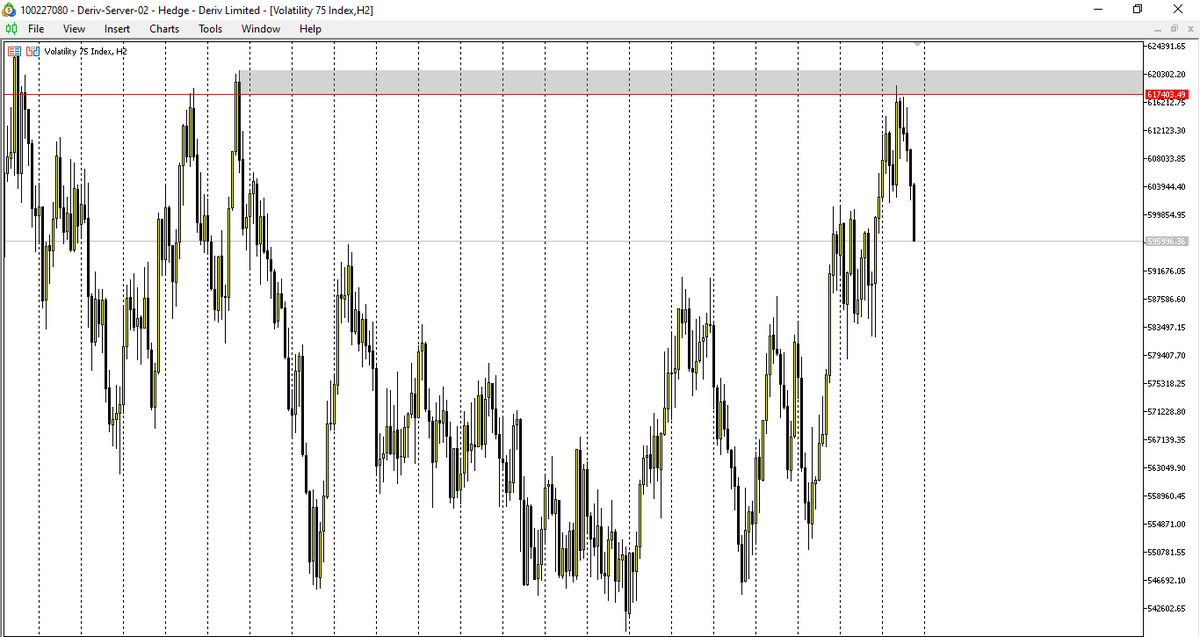Click the grey current price label 595996.36
Viewport: 1200px width, 637px height.
[x=1166, y=241]
